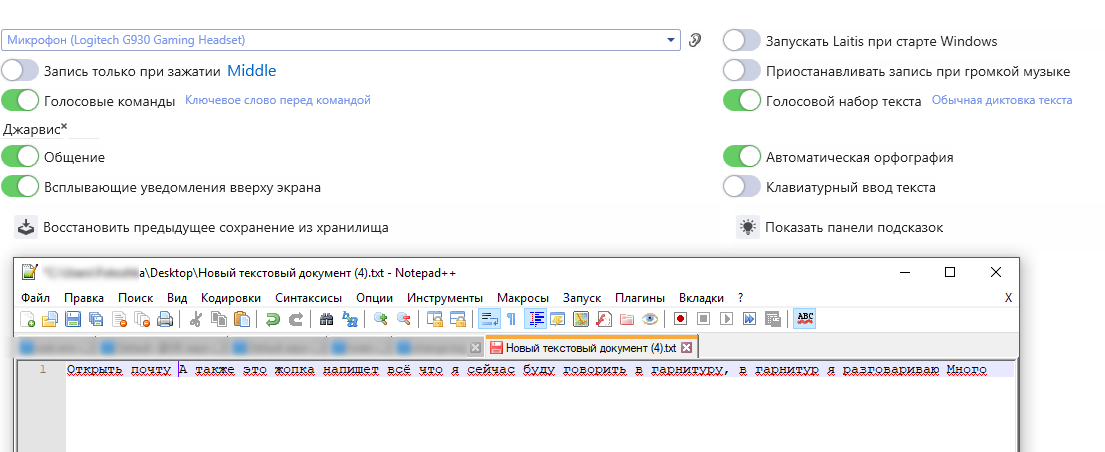The width and height of the screenshot is (1105, 452).
Task: Open the Плагины menu
Action: coord(638,298)
